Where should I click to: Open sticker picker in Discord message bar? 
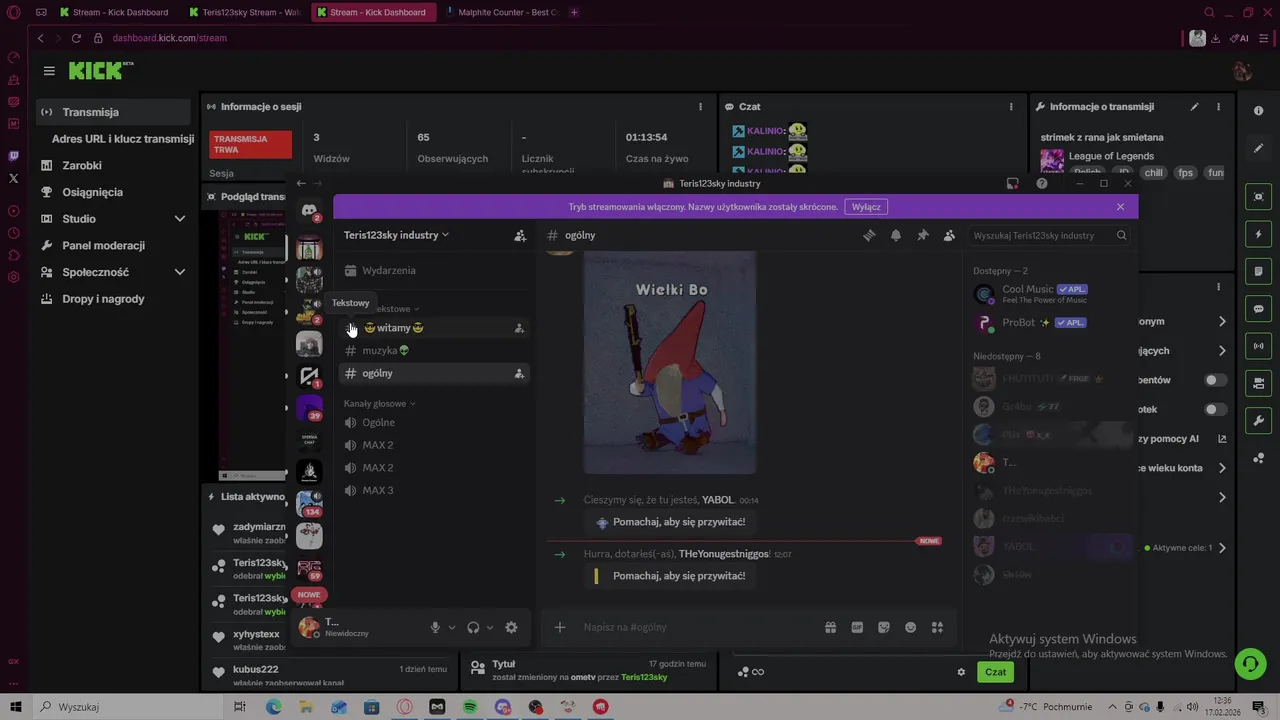pos(884,628)
